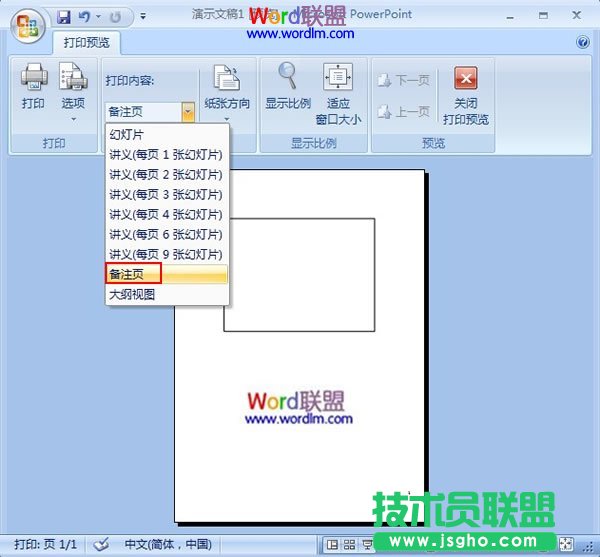Switch to Normal view icon in status bar

point(332,544)
